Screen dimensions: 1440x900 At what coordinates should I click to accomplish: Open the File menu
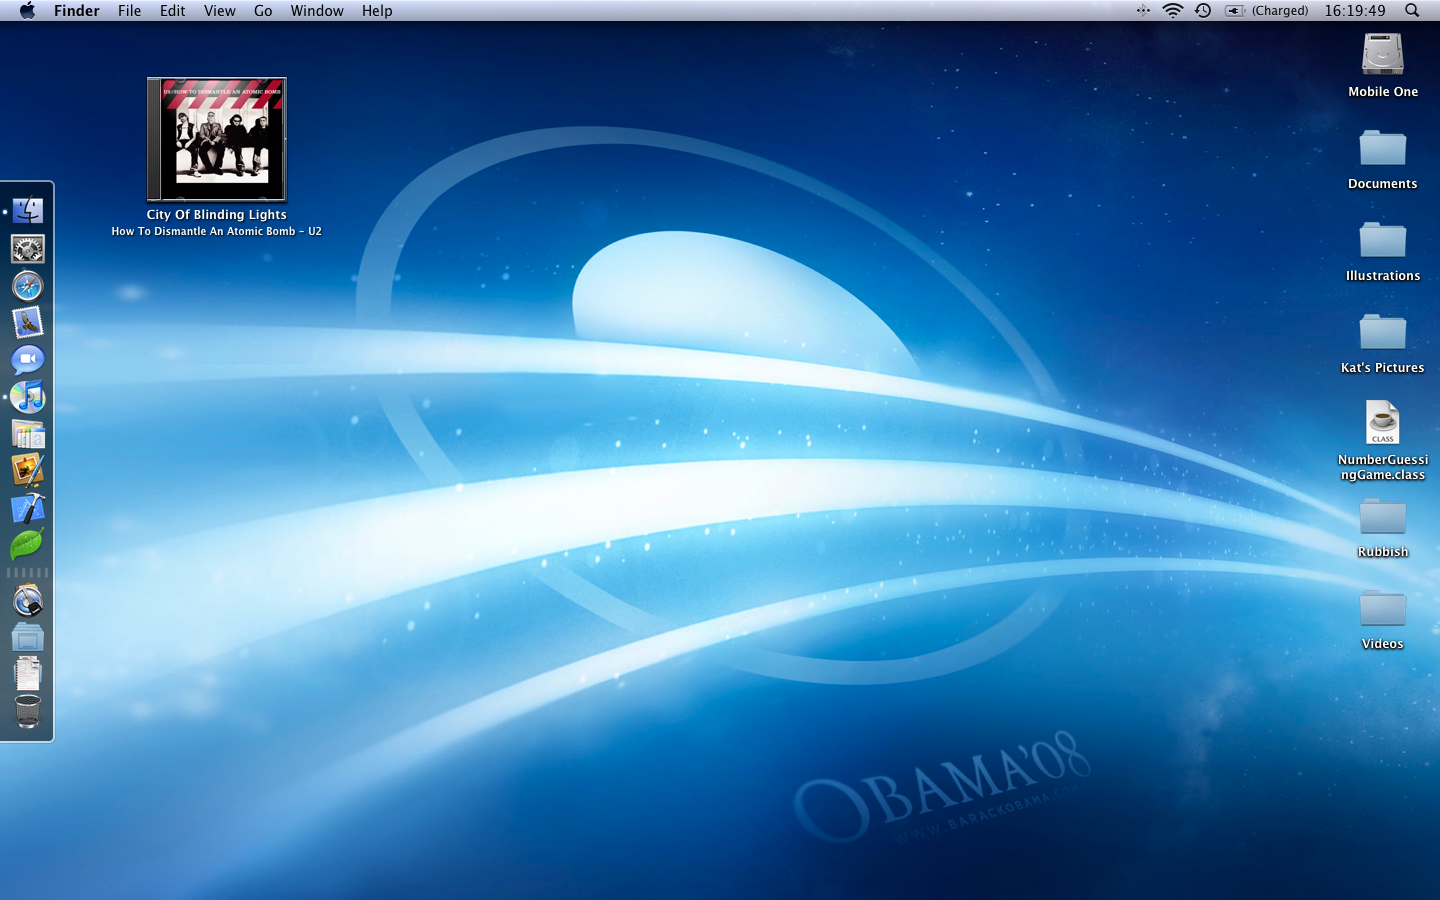click(x=129, y=11)
